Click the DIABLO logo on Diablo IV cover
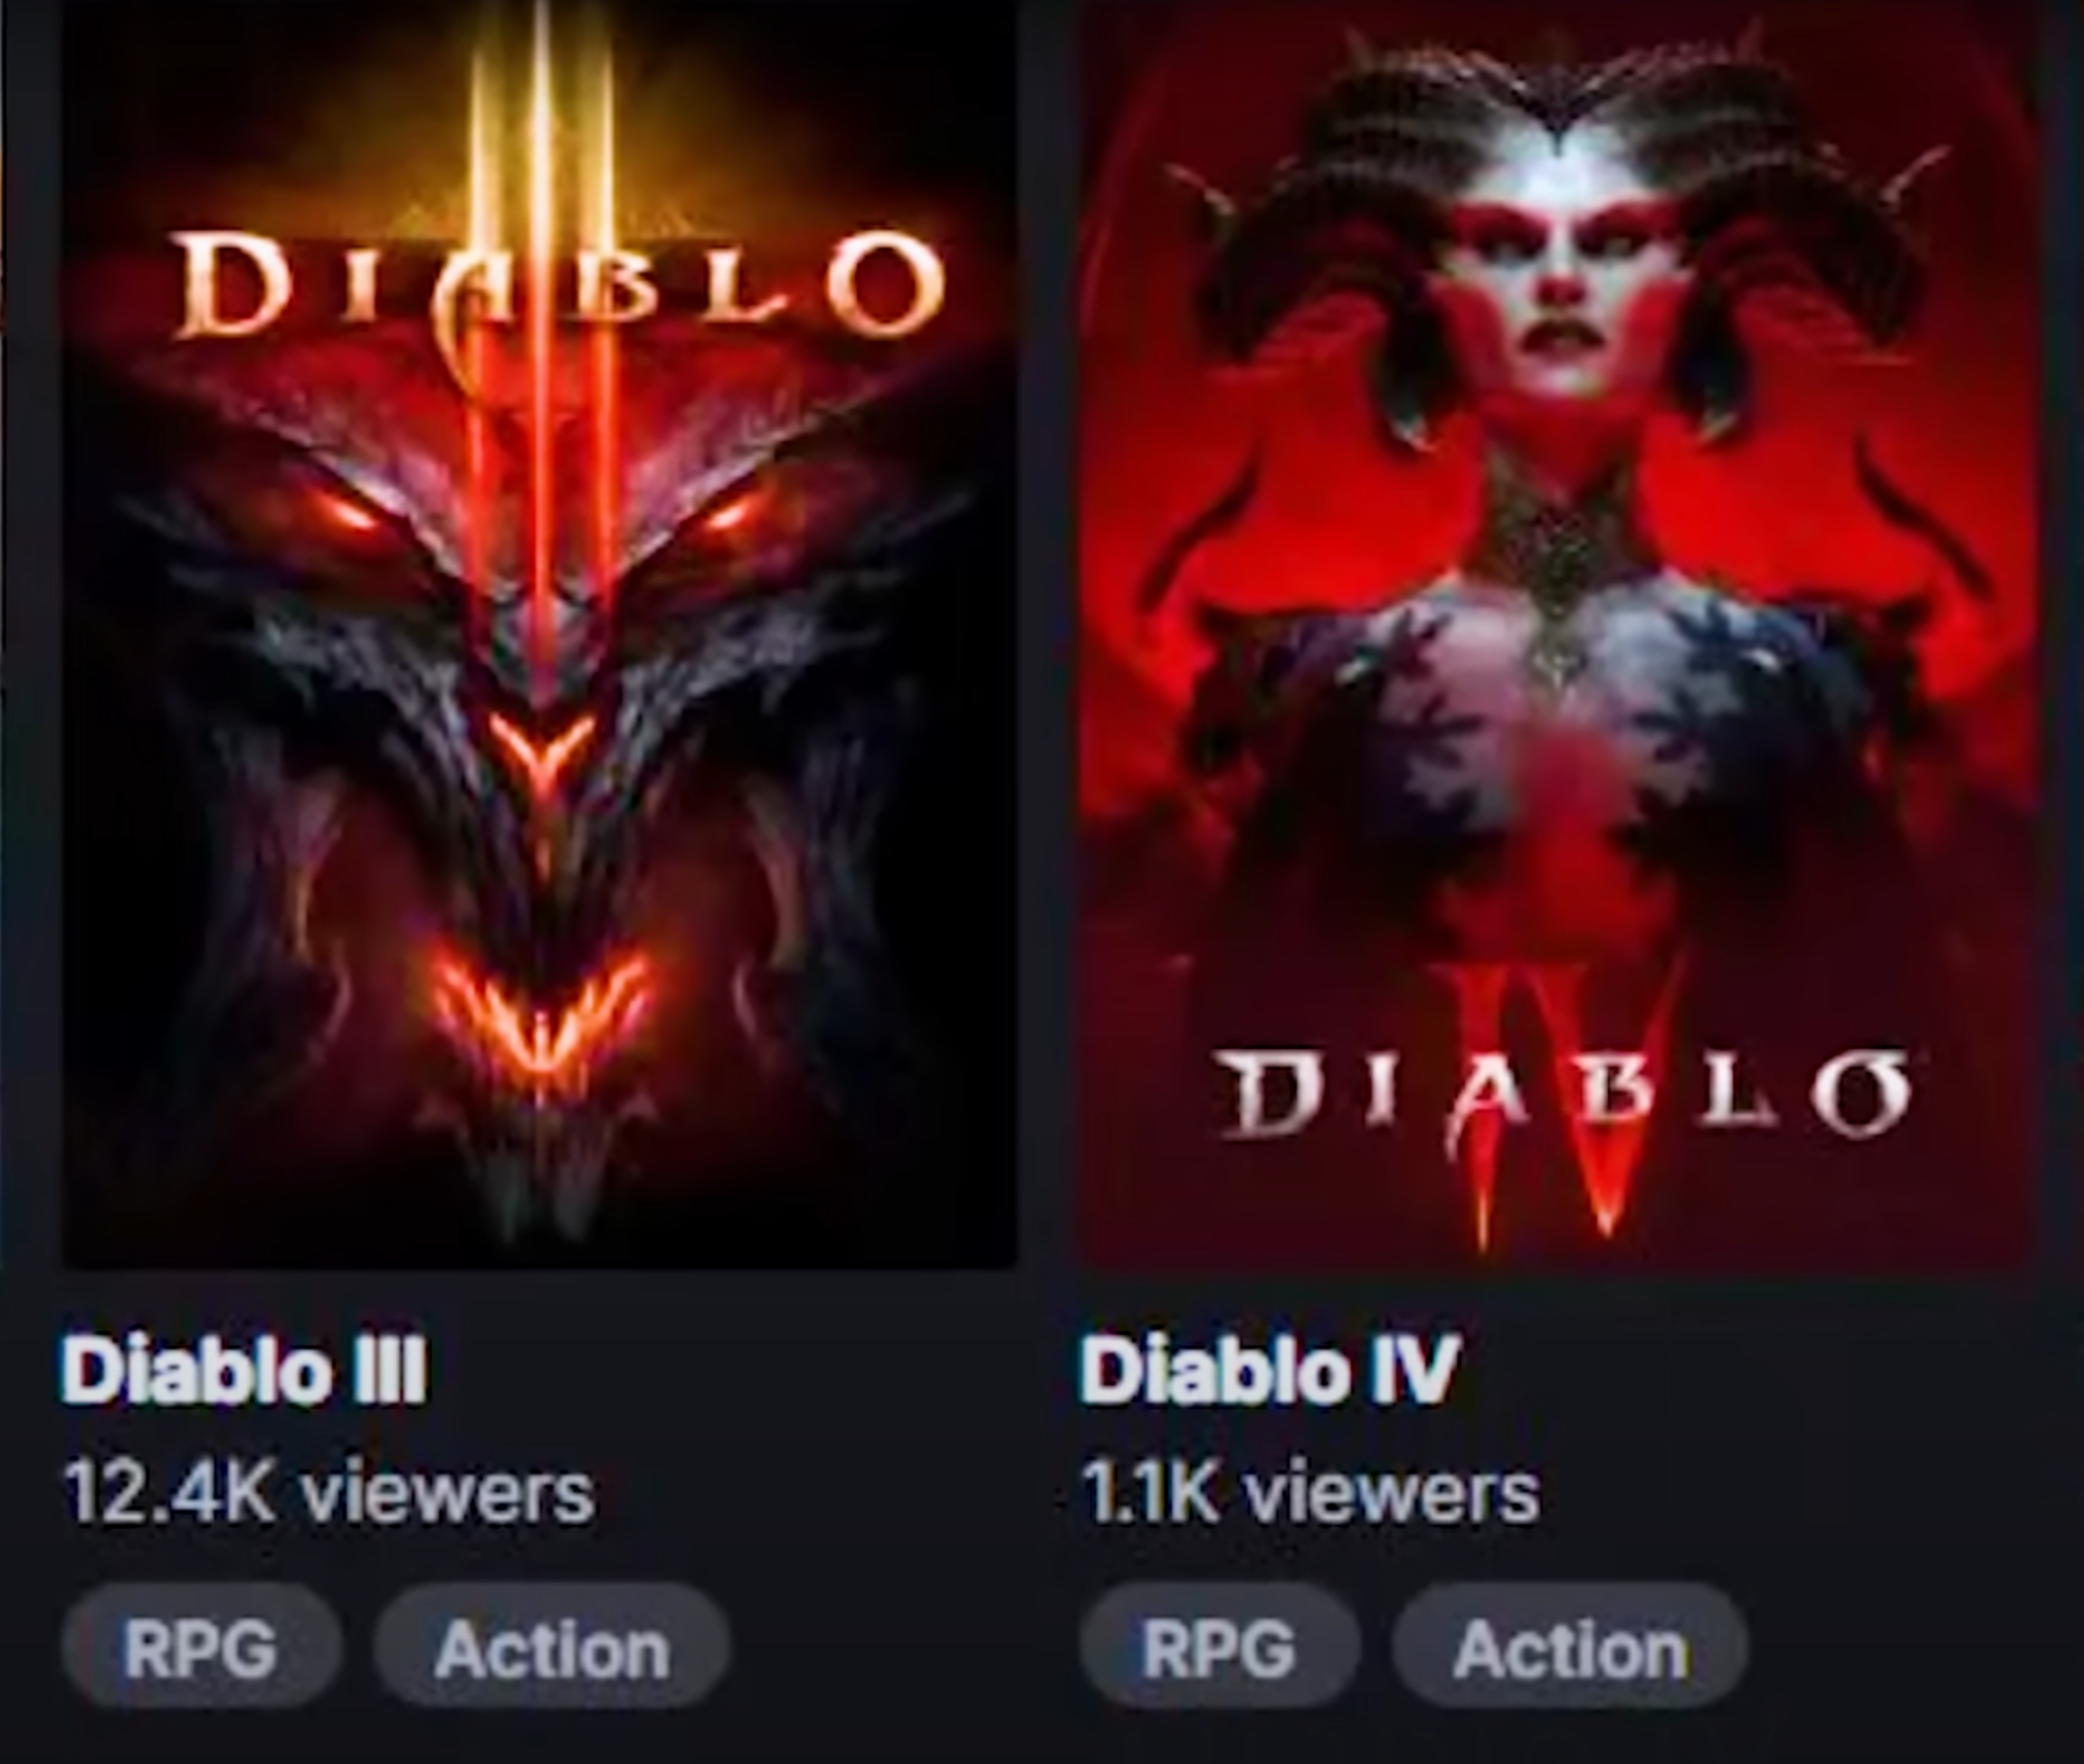The width and height of the screenshot is (2084, 1764). pos(1566,1096)
